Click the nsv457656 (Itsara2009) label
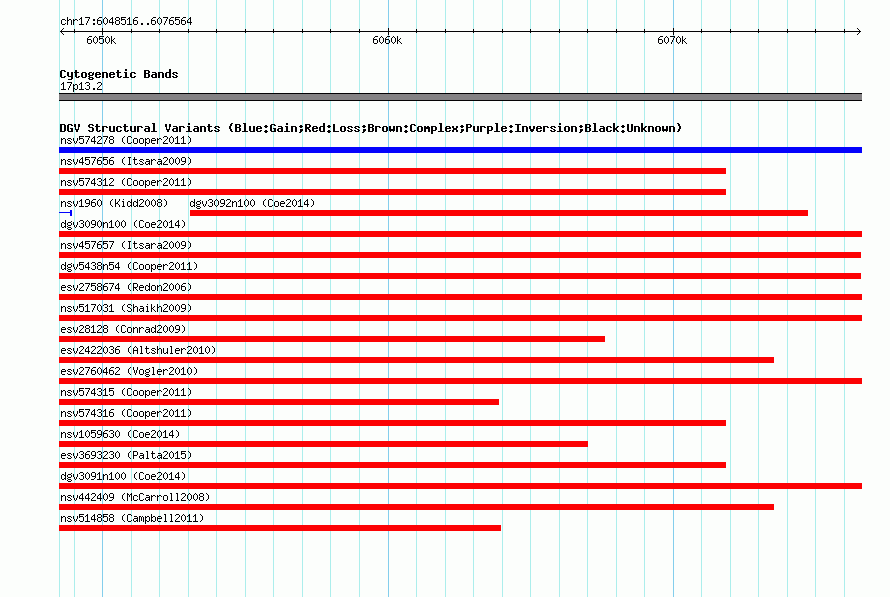This screenshot has width=890, height=597. (x=126, y=161)
